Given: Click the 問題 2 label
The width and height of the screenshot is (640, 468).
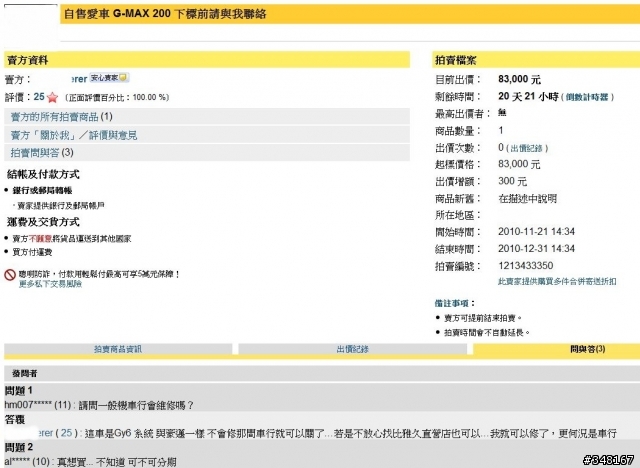Looking at the screenshot, I should coord(18,448).
